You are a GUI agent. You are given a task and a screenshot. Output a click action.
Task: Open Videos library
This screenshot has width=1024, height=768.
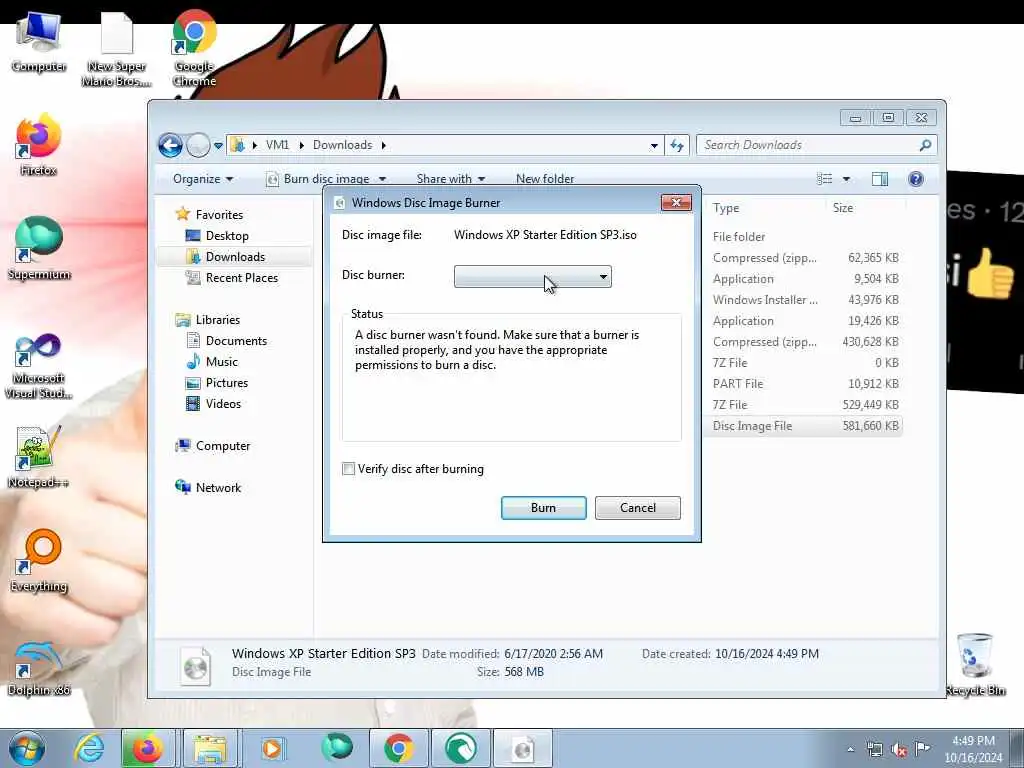tap(223, 404)
